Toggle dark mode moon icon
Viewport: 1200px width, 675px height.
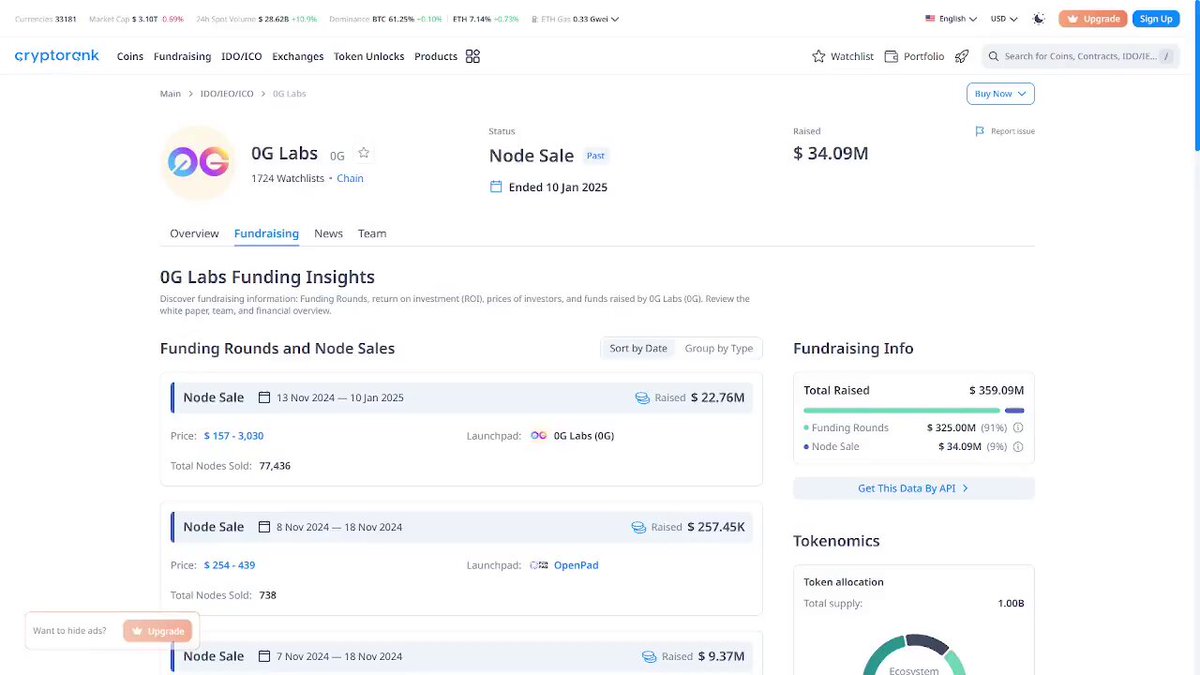tap(1039, 19)
